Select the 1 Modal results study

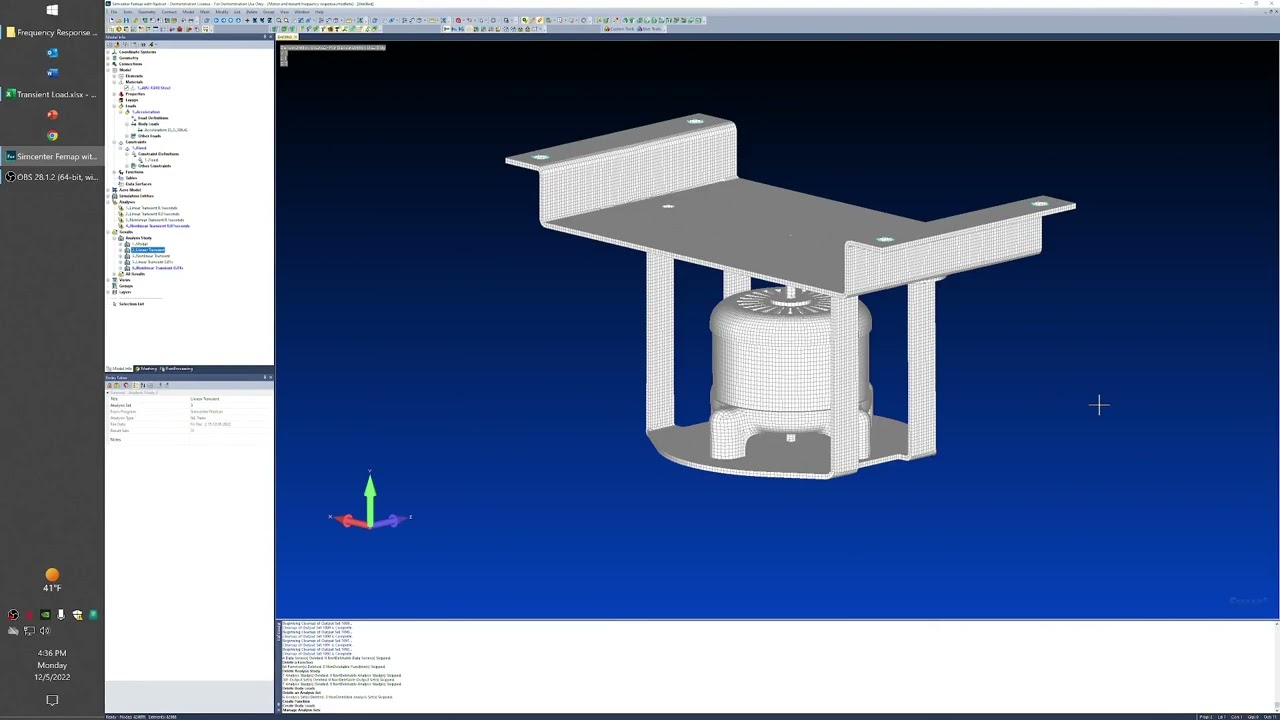(140, 244)
